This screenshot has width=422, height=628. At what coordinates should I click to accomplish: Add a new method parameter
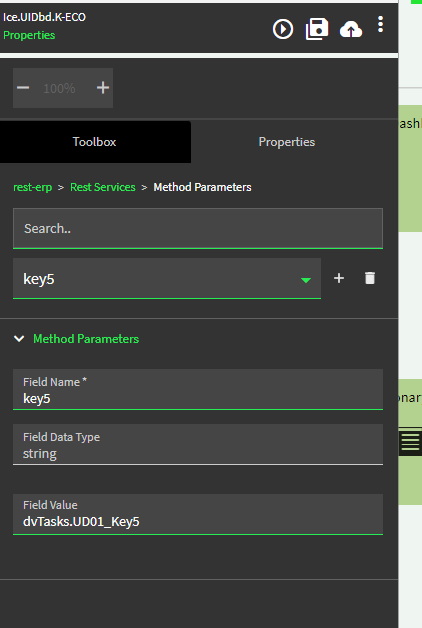pos(339,278)
